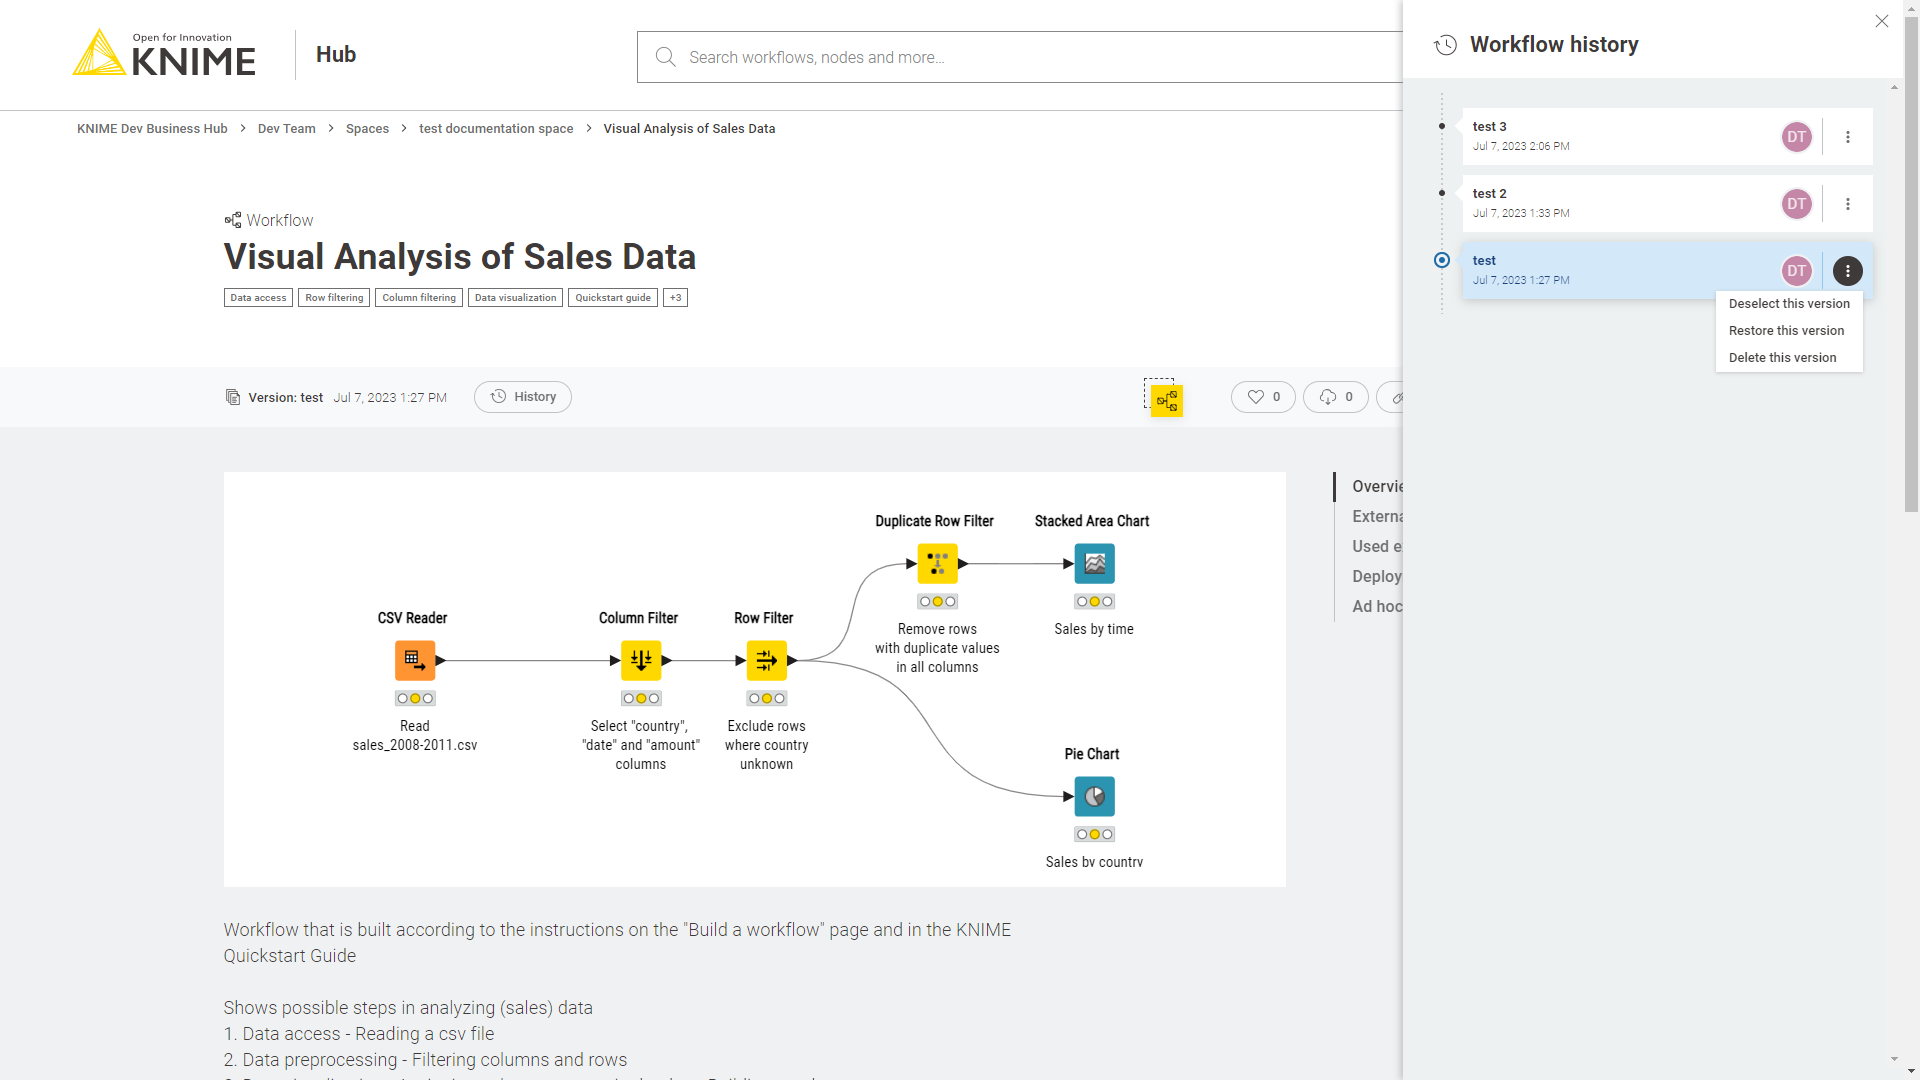
Task: Select Restore this version from context menu
Action: pyautogui.click(x=1787, y=330)
